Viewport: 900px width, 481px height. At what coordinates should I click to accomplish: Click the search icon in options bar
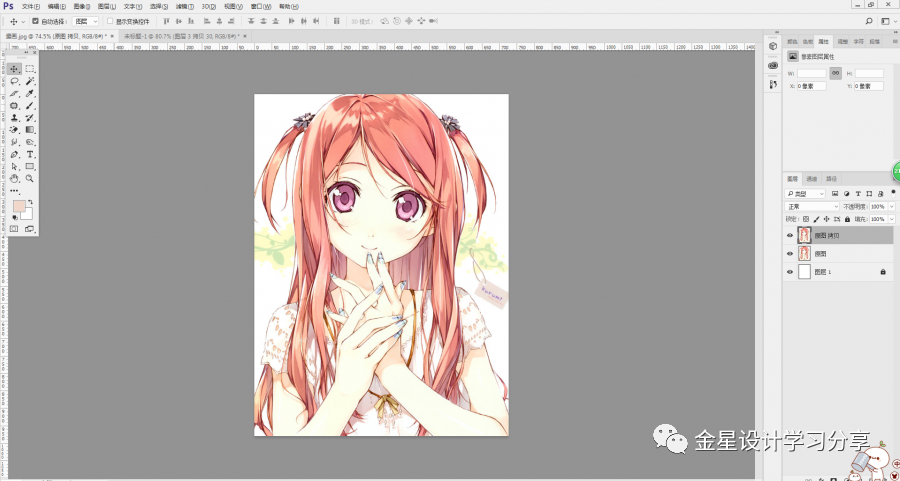[869, 21]
